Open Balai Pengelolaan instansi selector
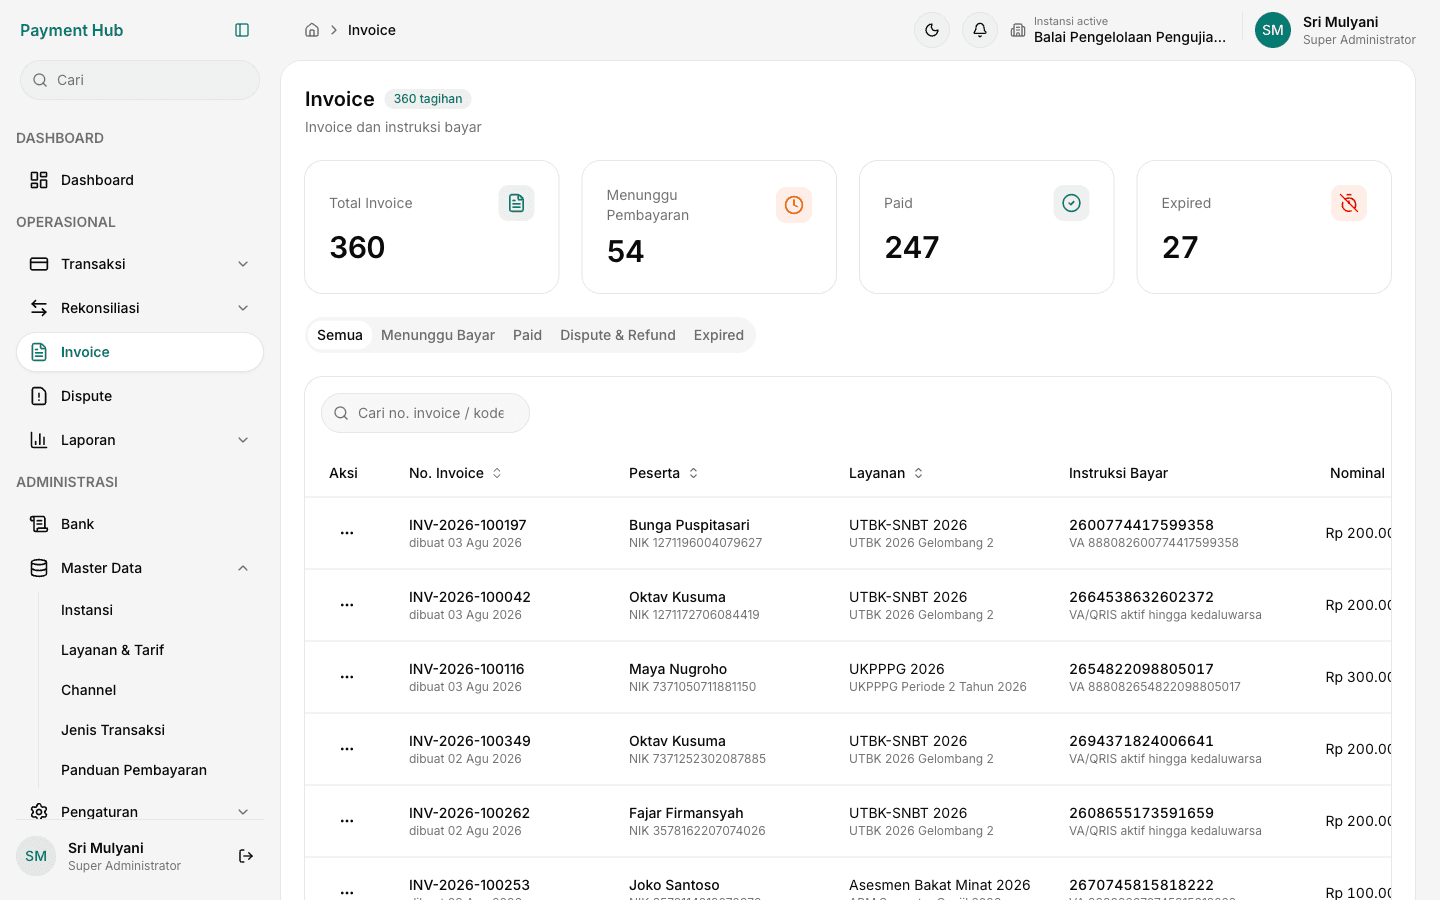Screen dimensions: 1440x900 (1118, 30)
